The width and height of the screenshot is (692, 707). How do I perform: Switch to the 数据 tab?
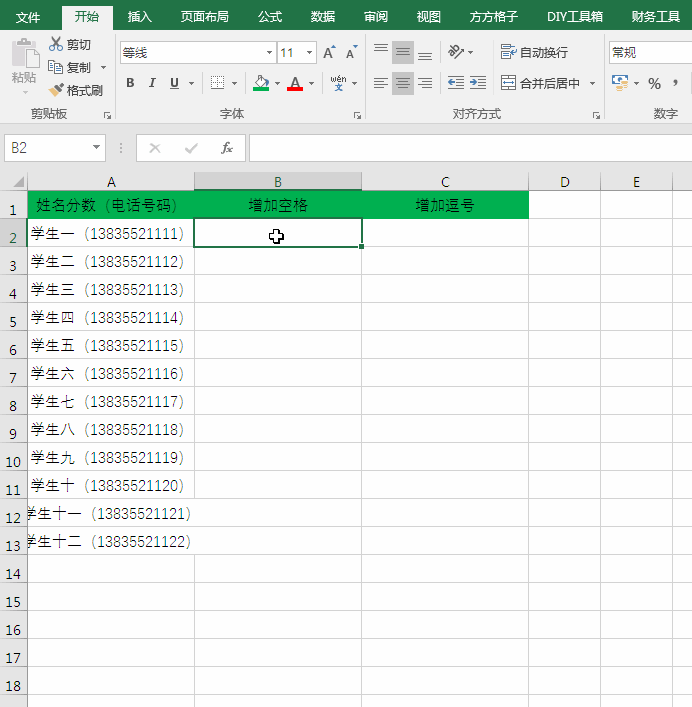[323, 17]
